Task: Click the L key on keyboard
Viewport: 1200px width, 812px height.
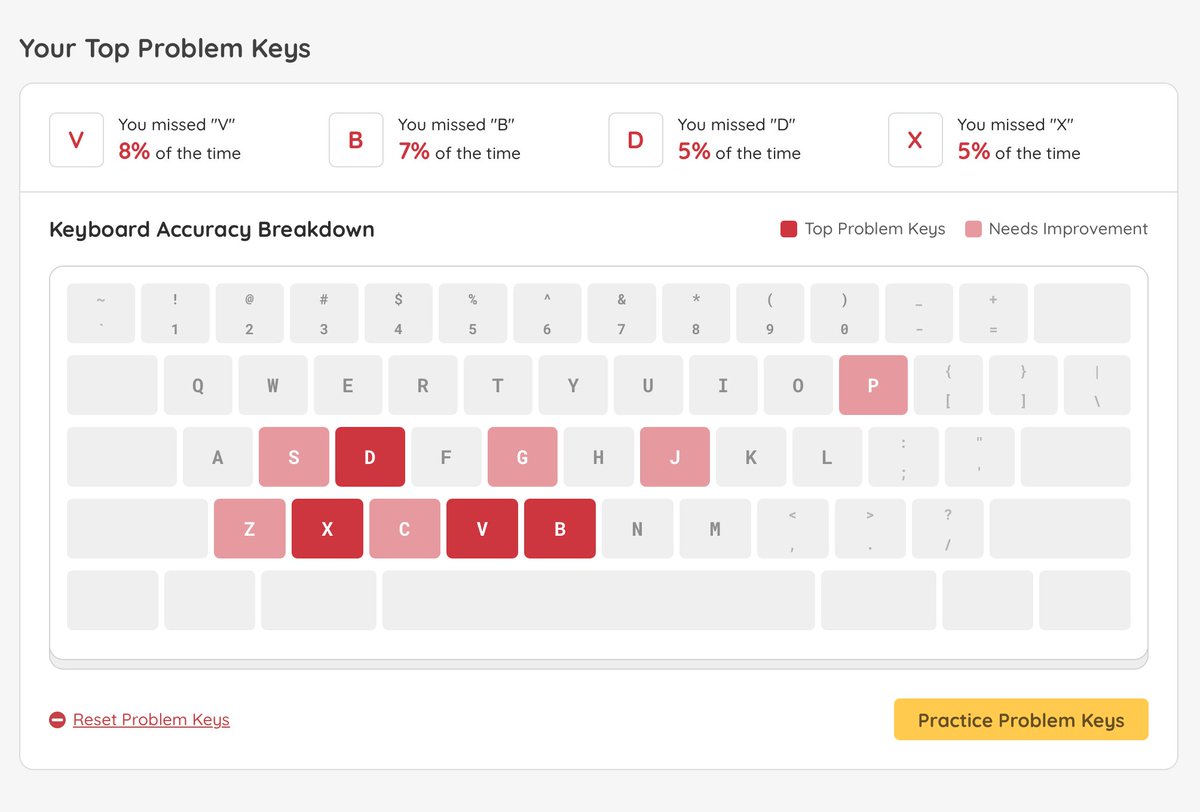Action: (827, 457)
